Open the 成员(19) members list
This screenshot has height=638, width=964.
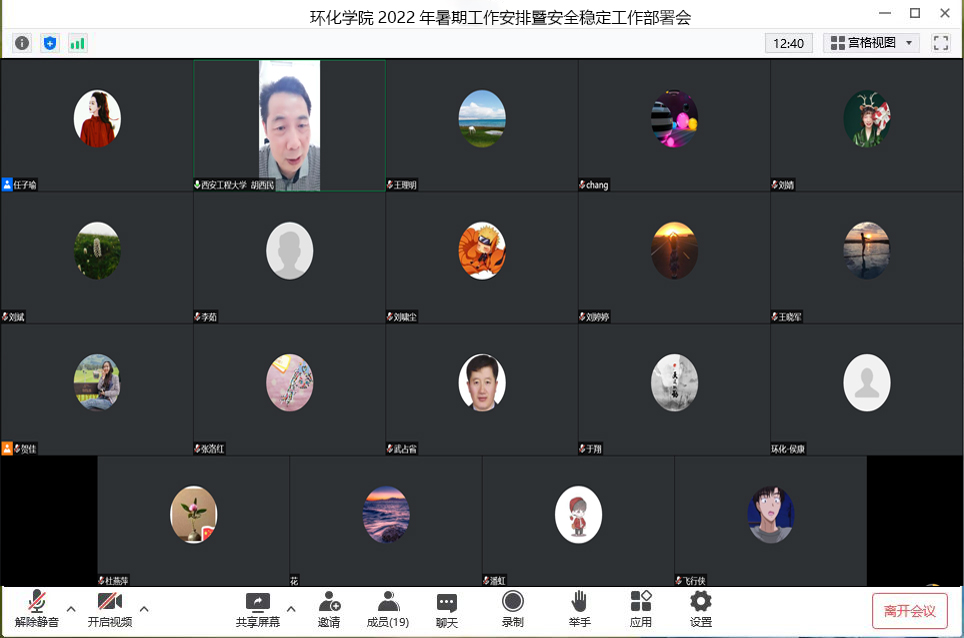388,608
